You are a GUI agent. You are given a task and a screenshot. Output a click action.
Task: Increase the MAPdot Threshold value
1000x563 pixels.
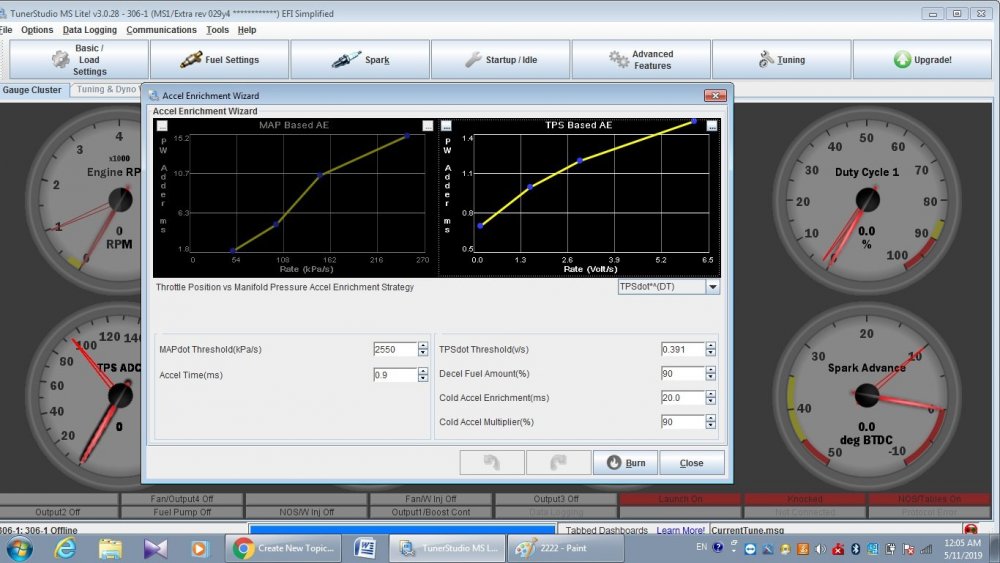(x=423, y=346)
